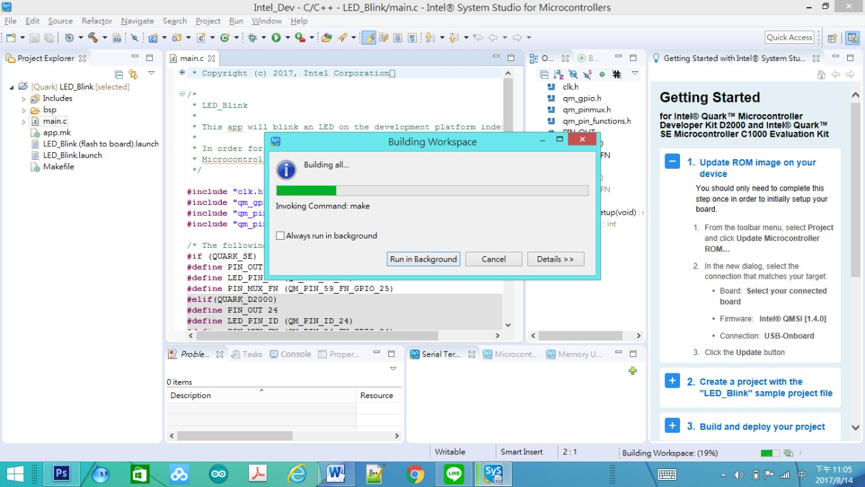Viewport: 865px width, 487px height.
Task: Click Run in Background button
Action: (x=424, y=259)
